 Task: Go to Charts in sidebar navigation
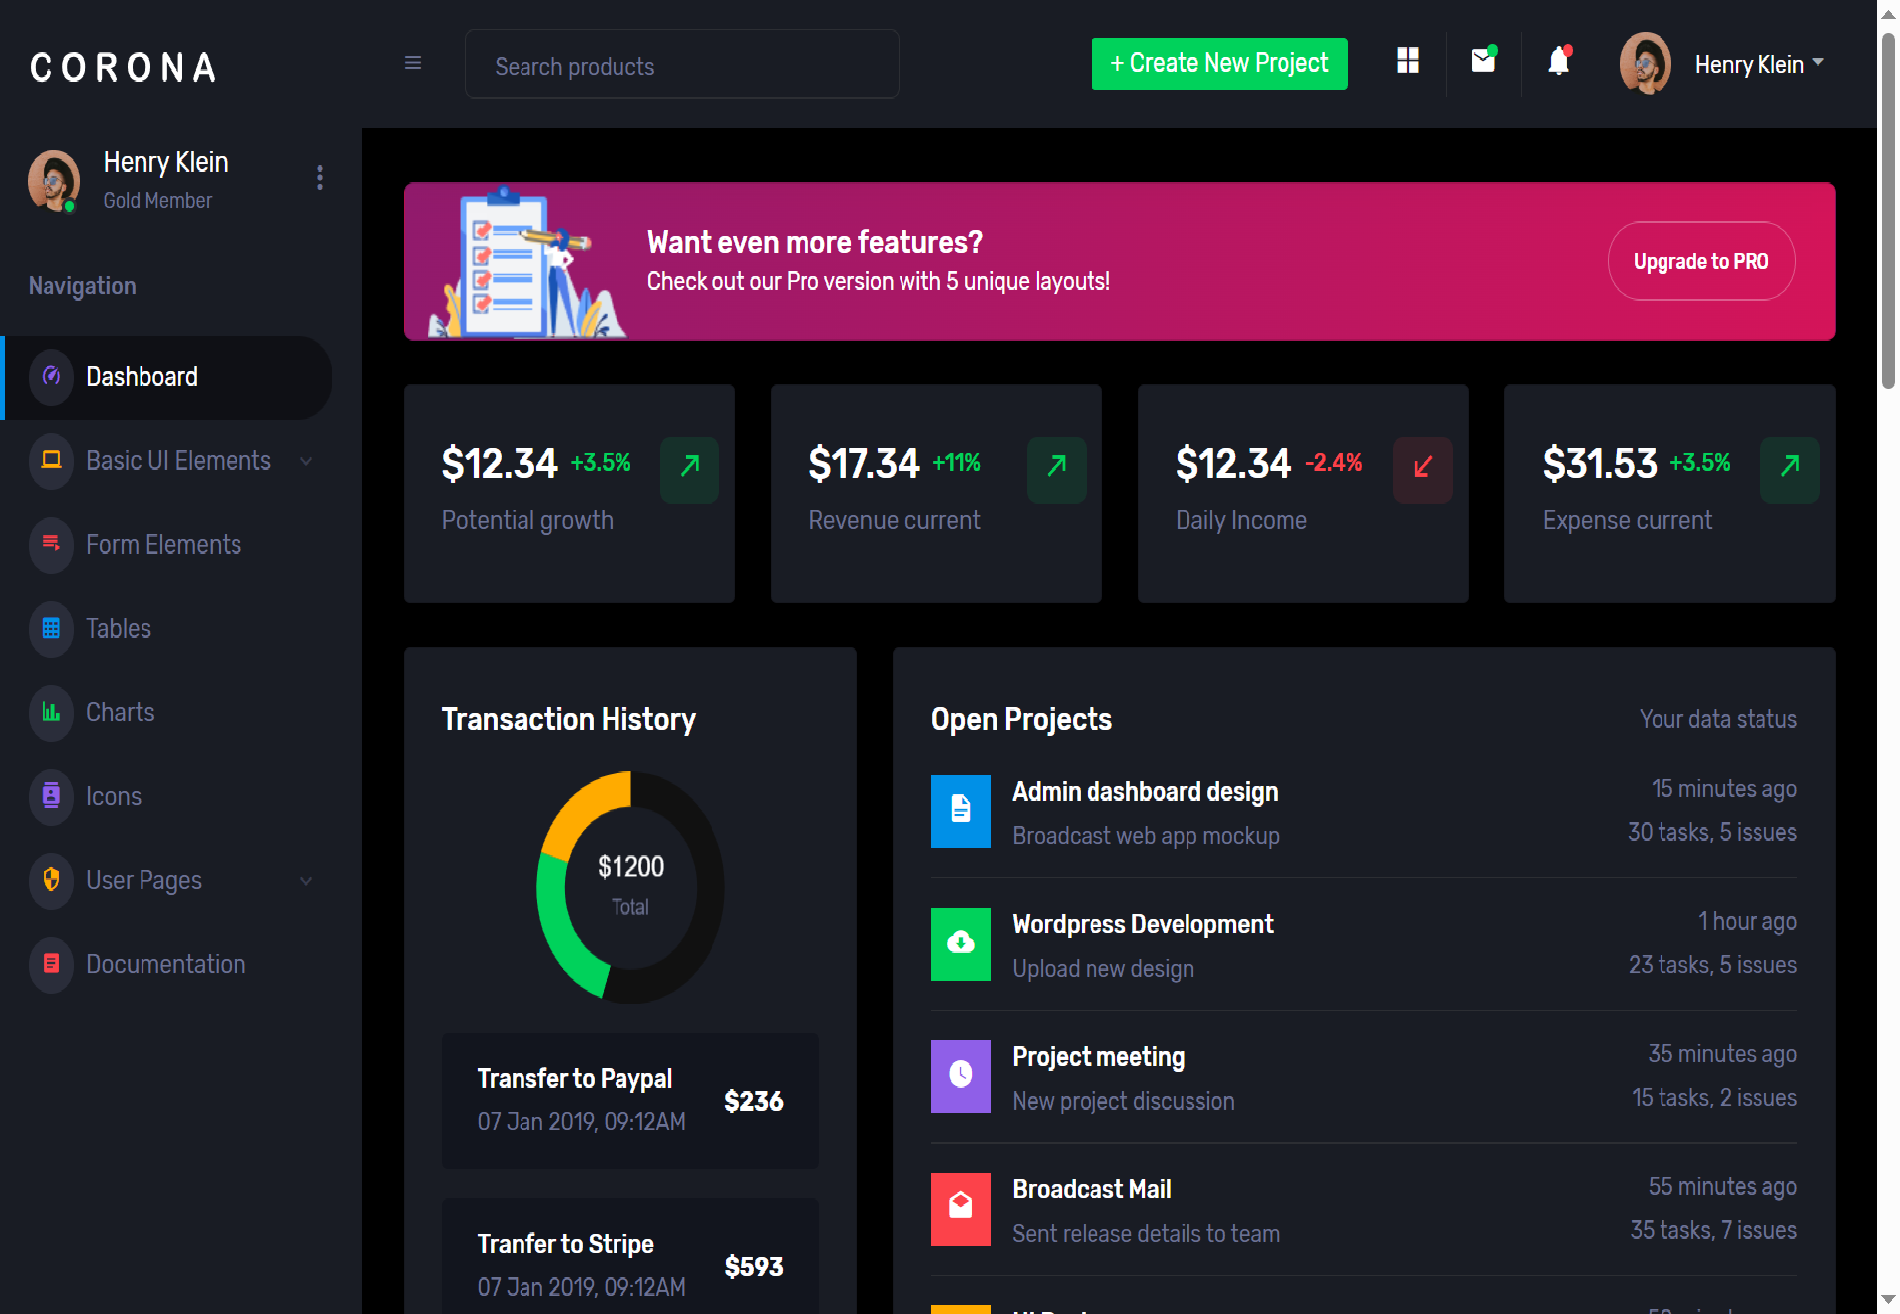pyautogui.click(x=120, y=713)
